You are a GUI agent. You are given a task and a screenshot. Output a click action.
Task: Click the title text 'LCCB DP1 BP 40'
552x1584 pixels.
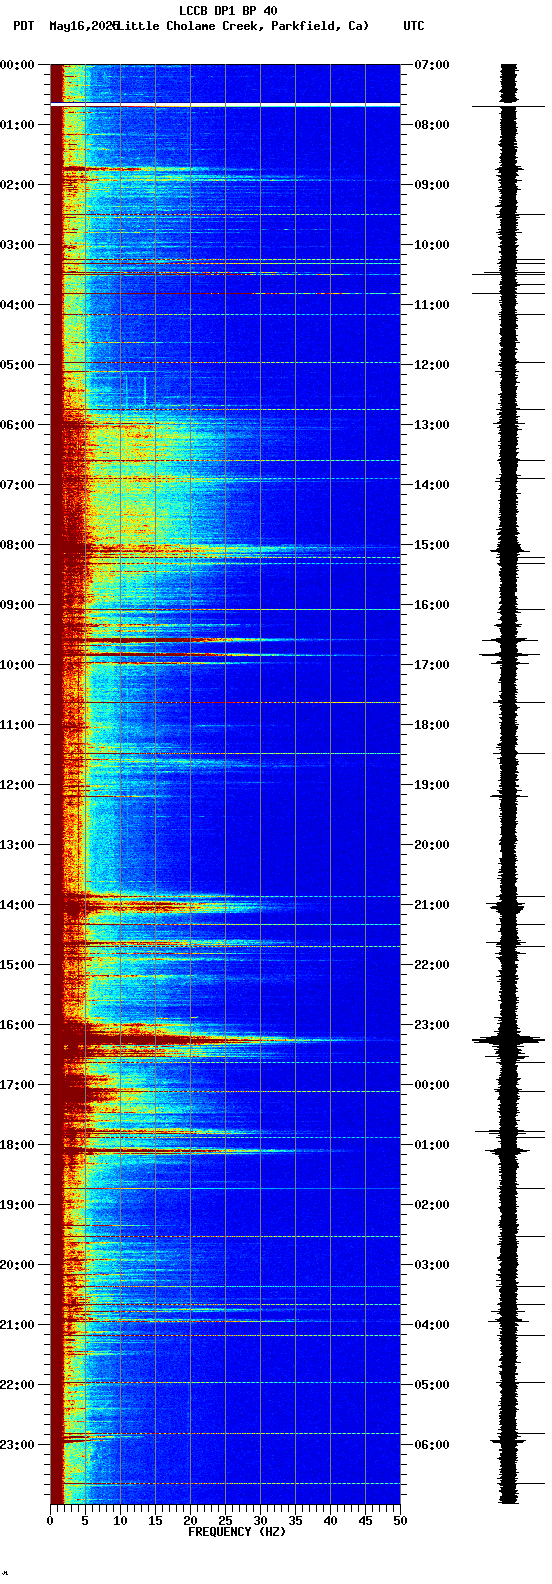[x=228, y=11]
